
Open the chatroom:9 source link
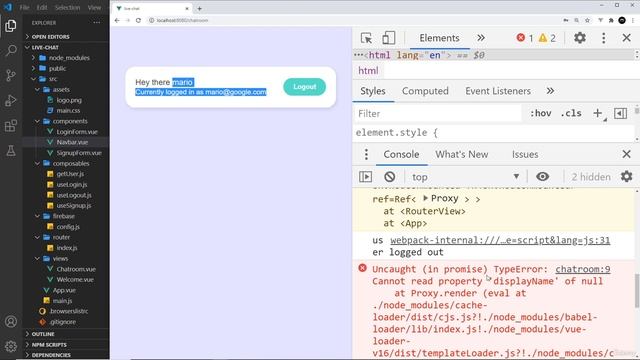click(x=582, y=269)
